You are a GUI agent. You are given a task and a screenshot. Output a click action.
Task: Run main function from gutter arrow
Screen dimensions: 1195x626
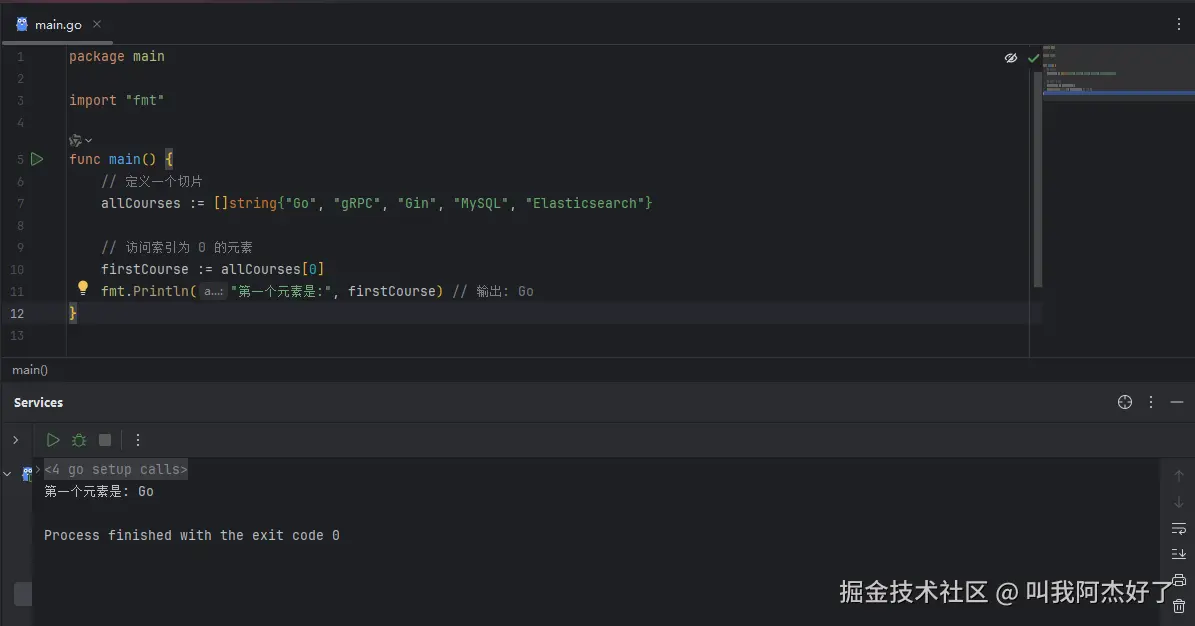pos(37,159)
